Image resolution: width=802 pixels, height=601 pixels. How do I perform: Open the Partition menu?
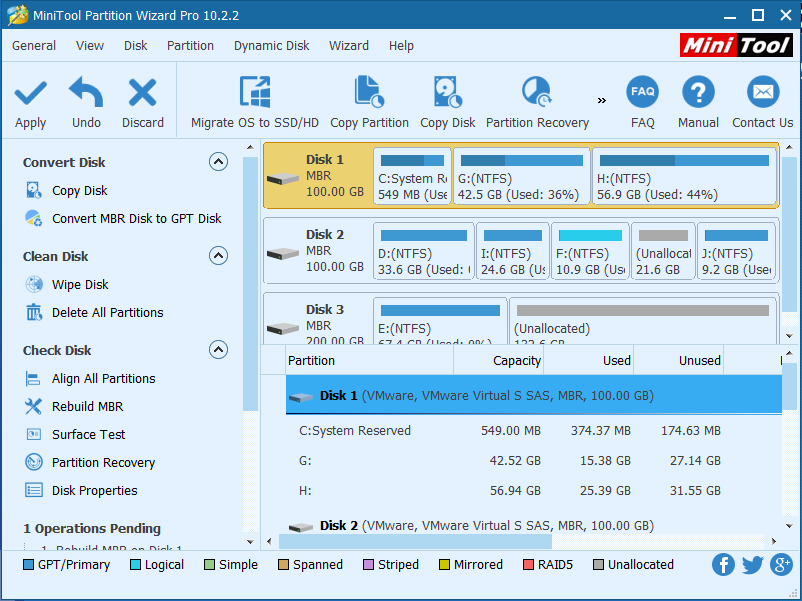point(190,46)
